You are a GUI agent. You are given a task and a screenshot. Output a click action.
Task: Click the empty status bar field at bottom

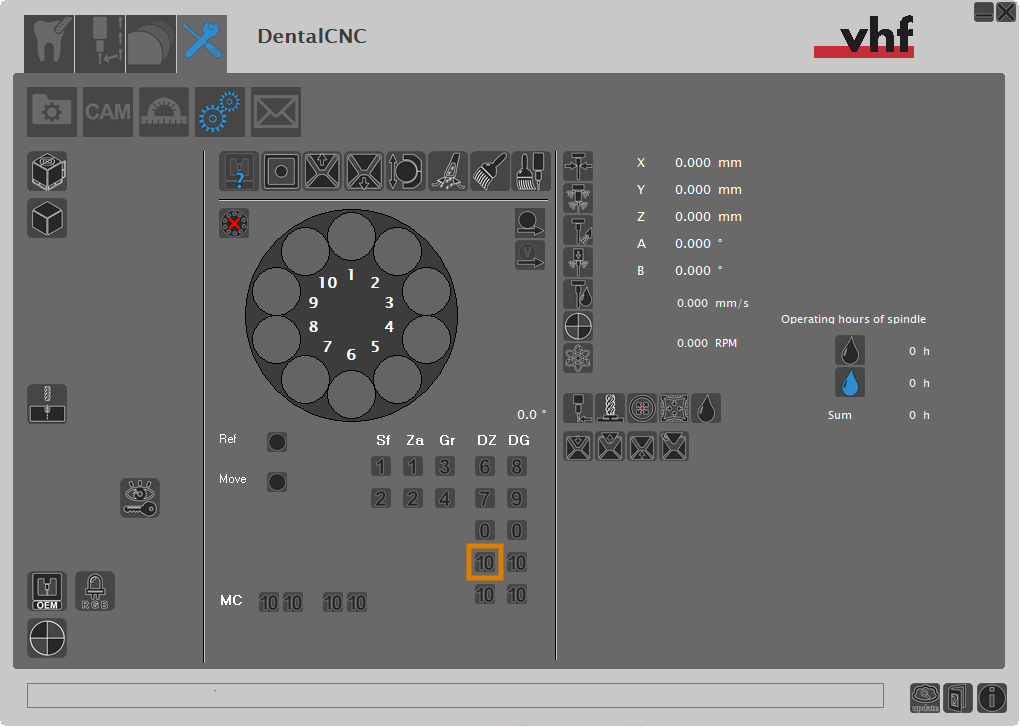[x=455, y=695]
